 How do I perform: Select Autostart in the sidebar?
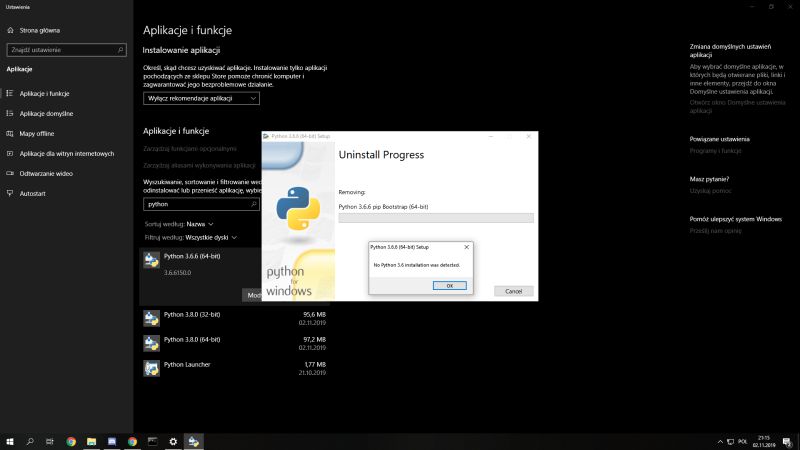click(33, 193)
